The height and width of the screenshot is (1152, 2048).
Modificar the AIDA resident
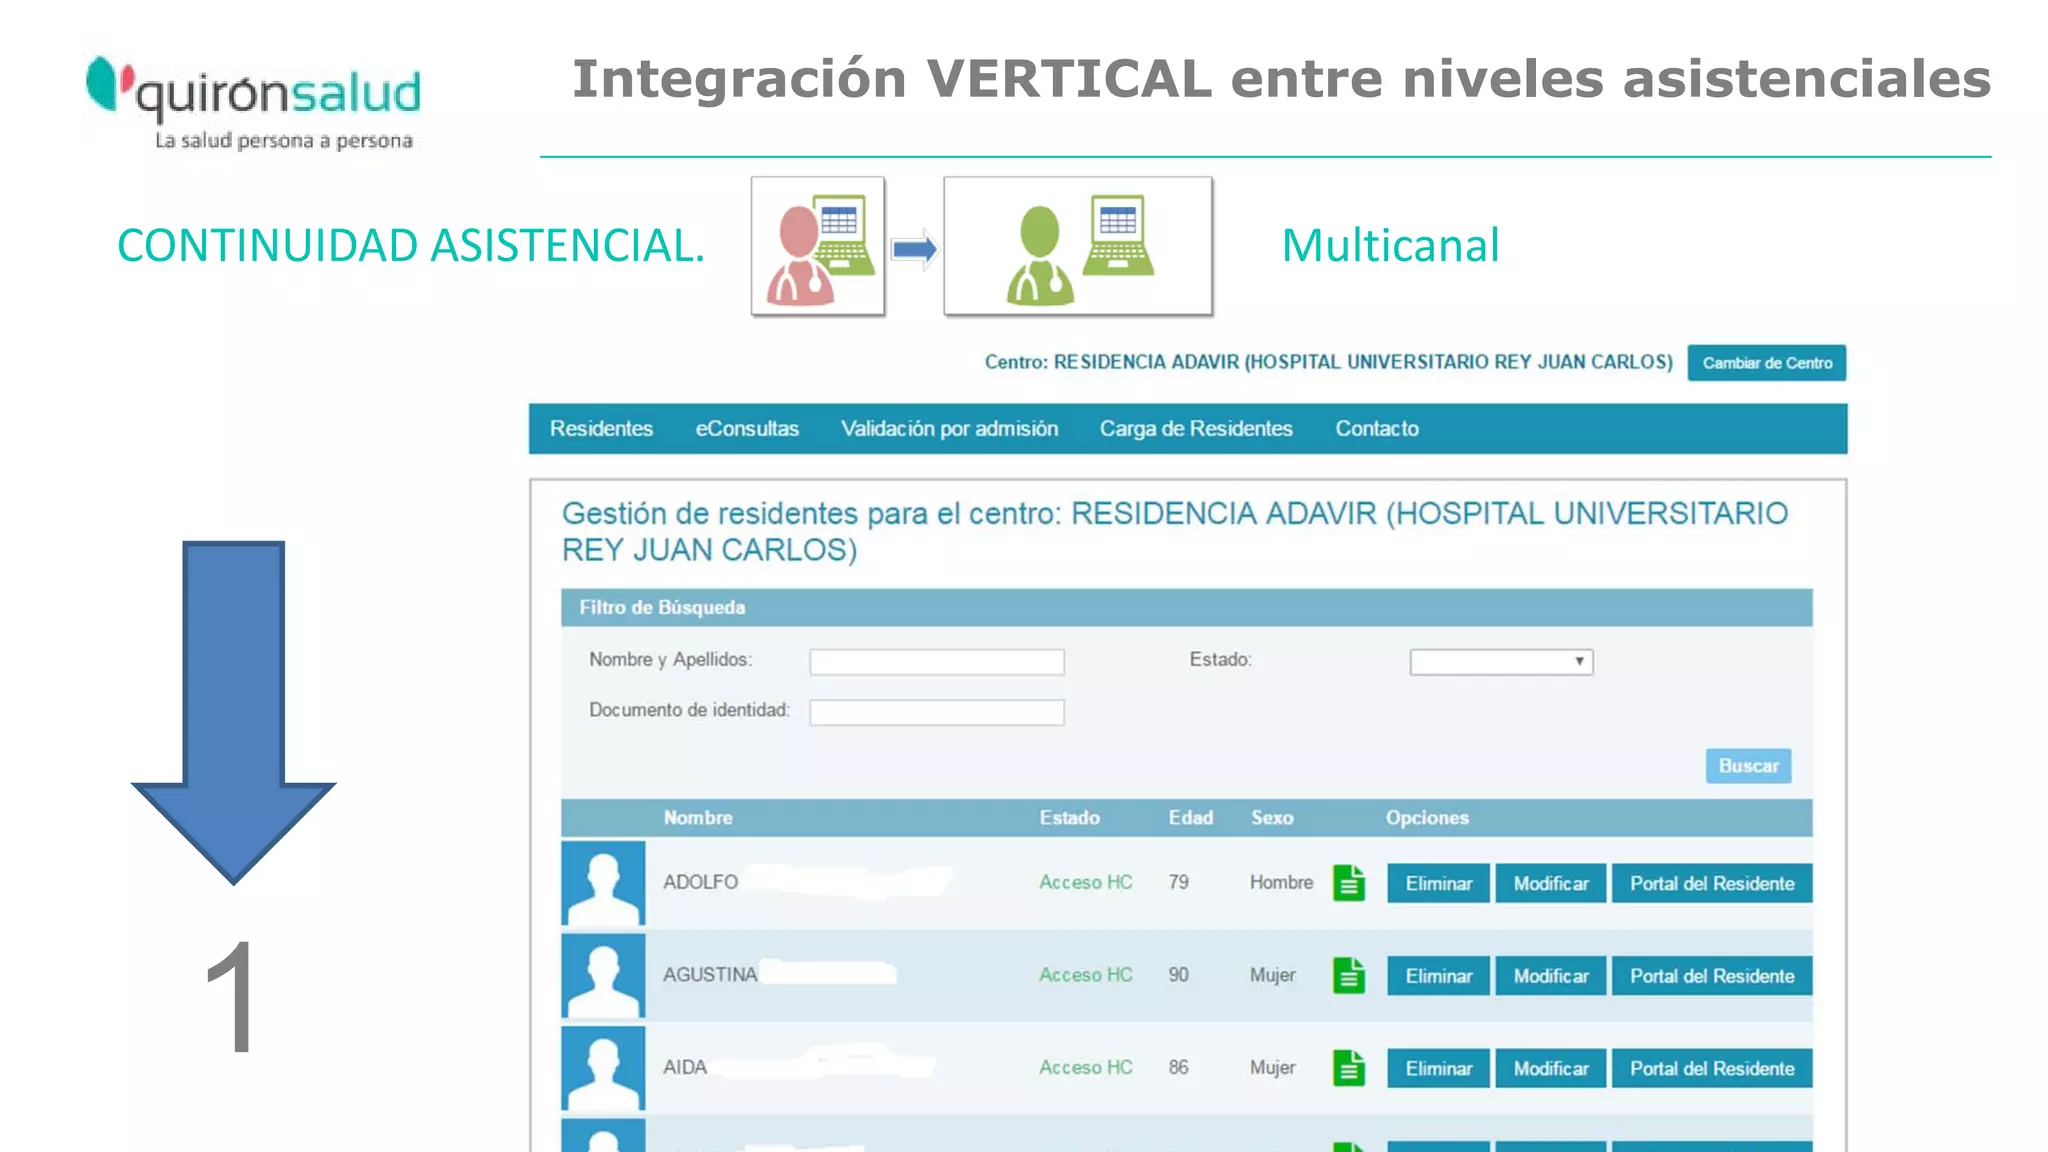(x=1551, y=1068)
